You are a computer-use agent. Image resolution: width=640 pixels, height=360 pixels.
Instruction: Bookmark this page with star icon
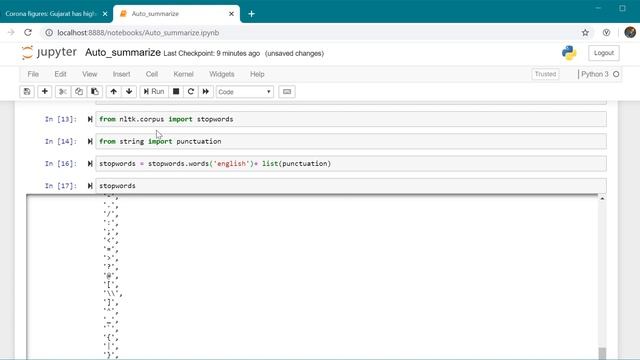coord(585,33)
